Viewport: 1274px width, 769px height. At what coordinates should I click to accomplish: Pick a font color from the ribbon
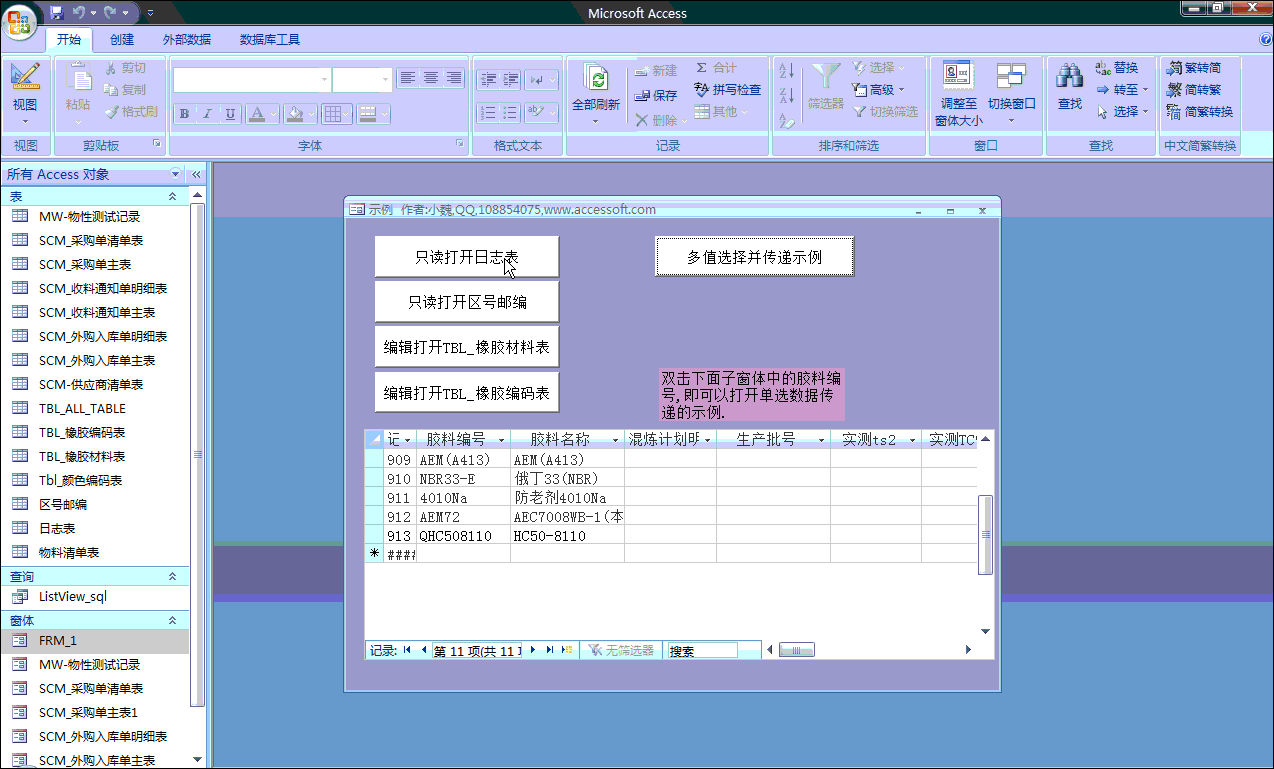point(257,114)
